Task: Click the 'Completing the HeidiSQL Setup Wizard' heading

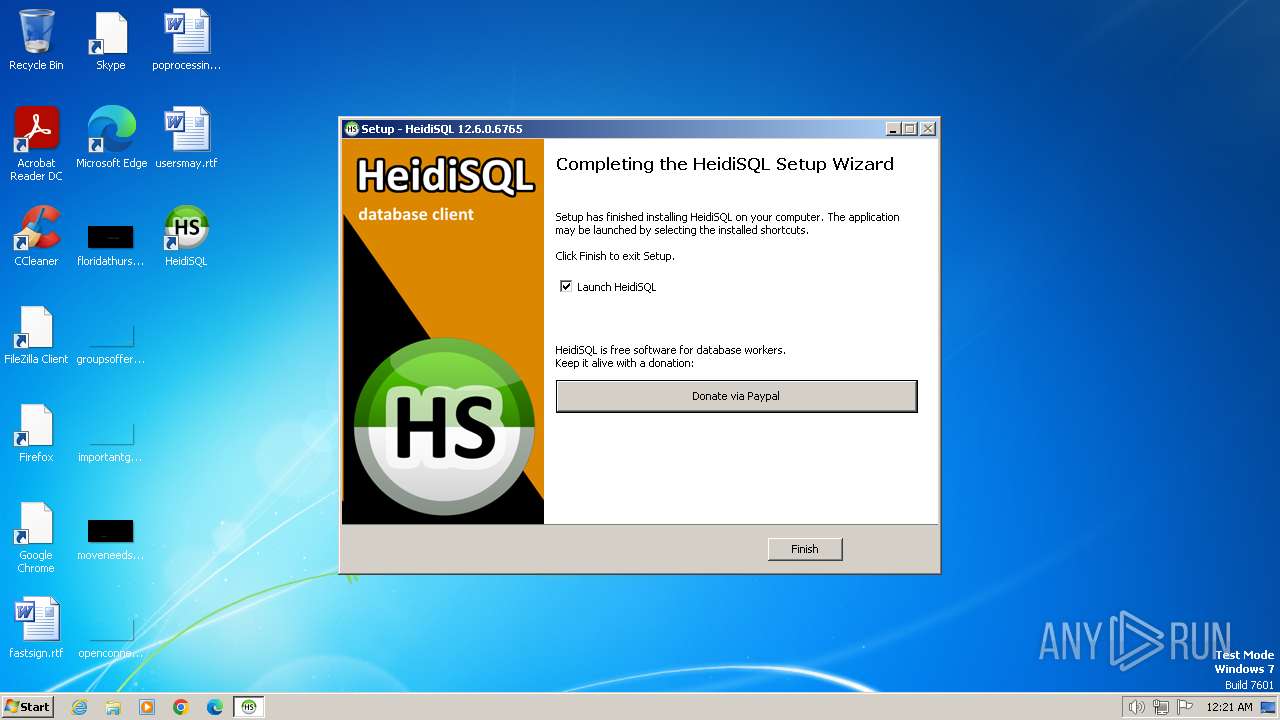Action: [x=725, y=164]
